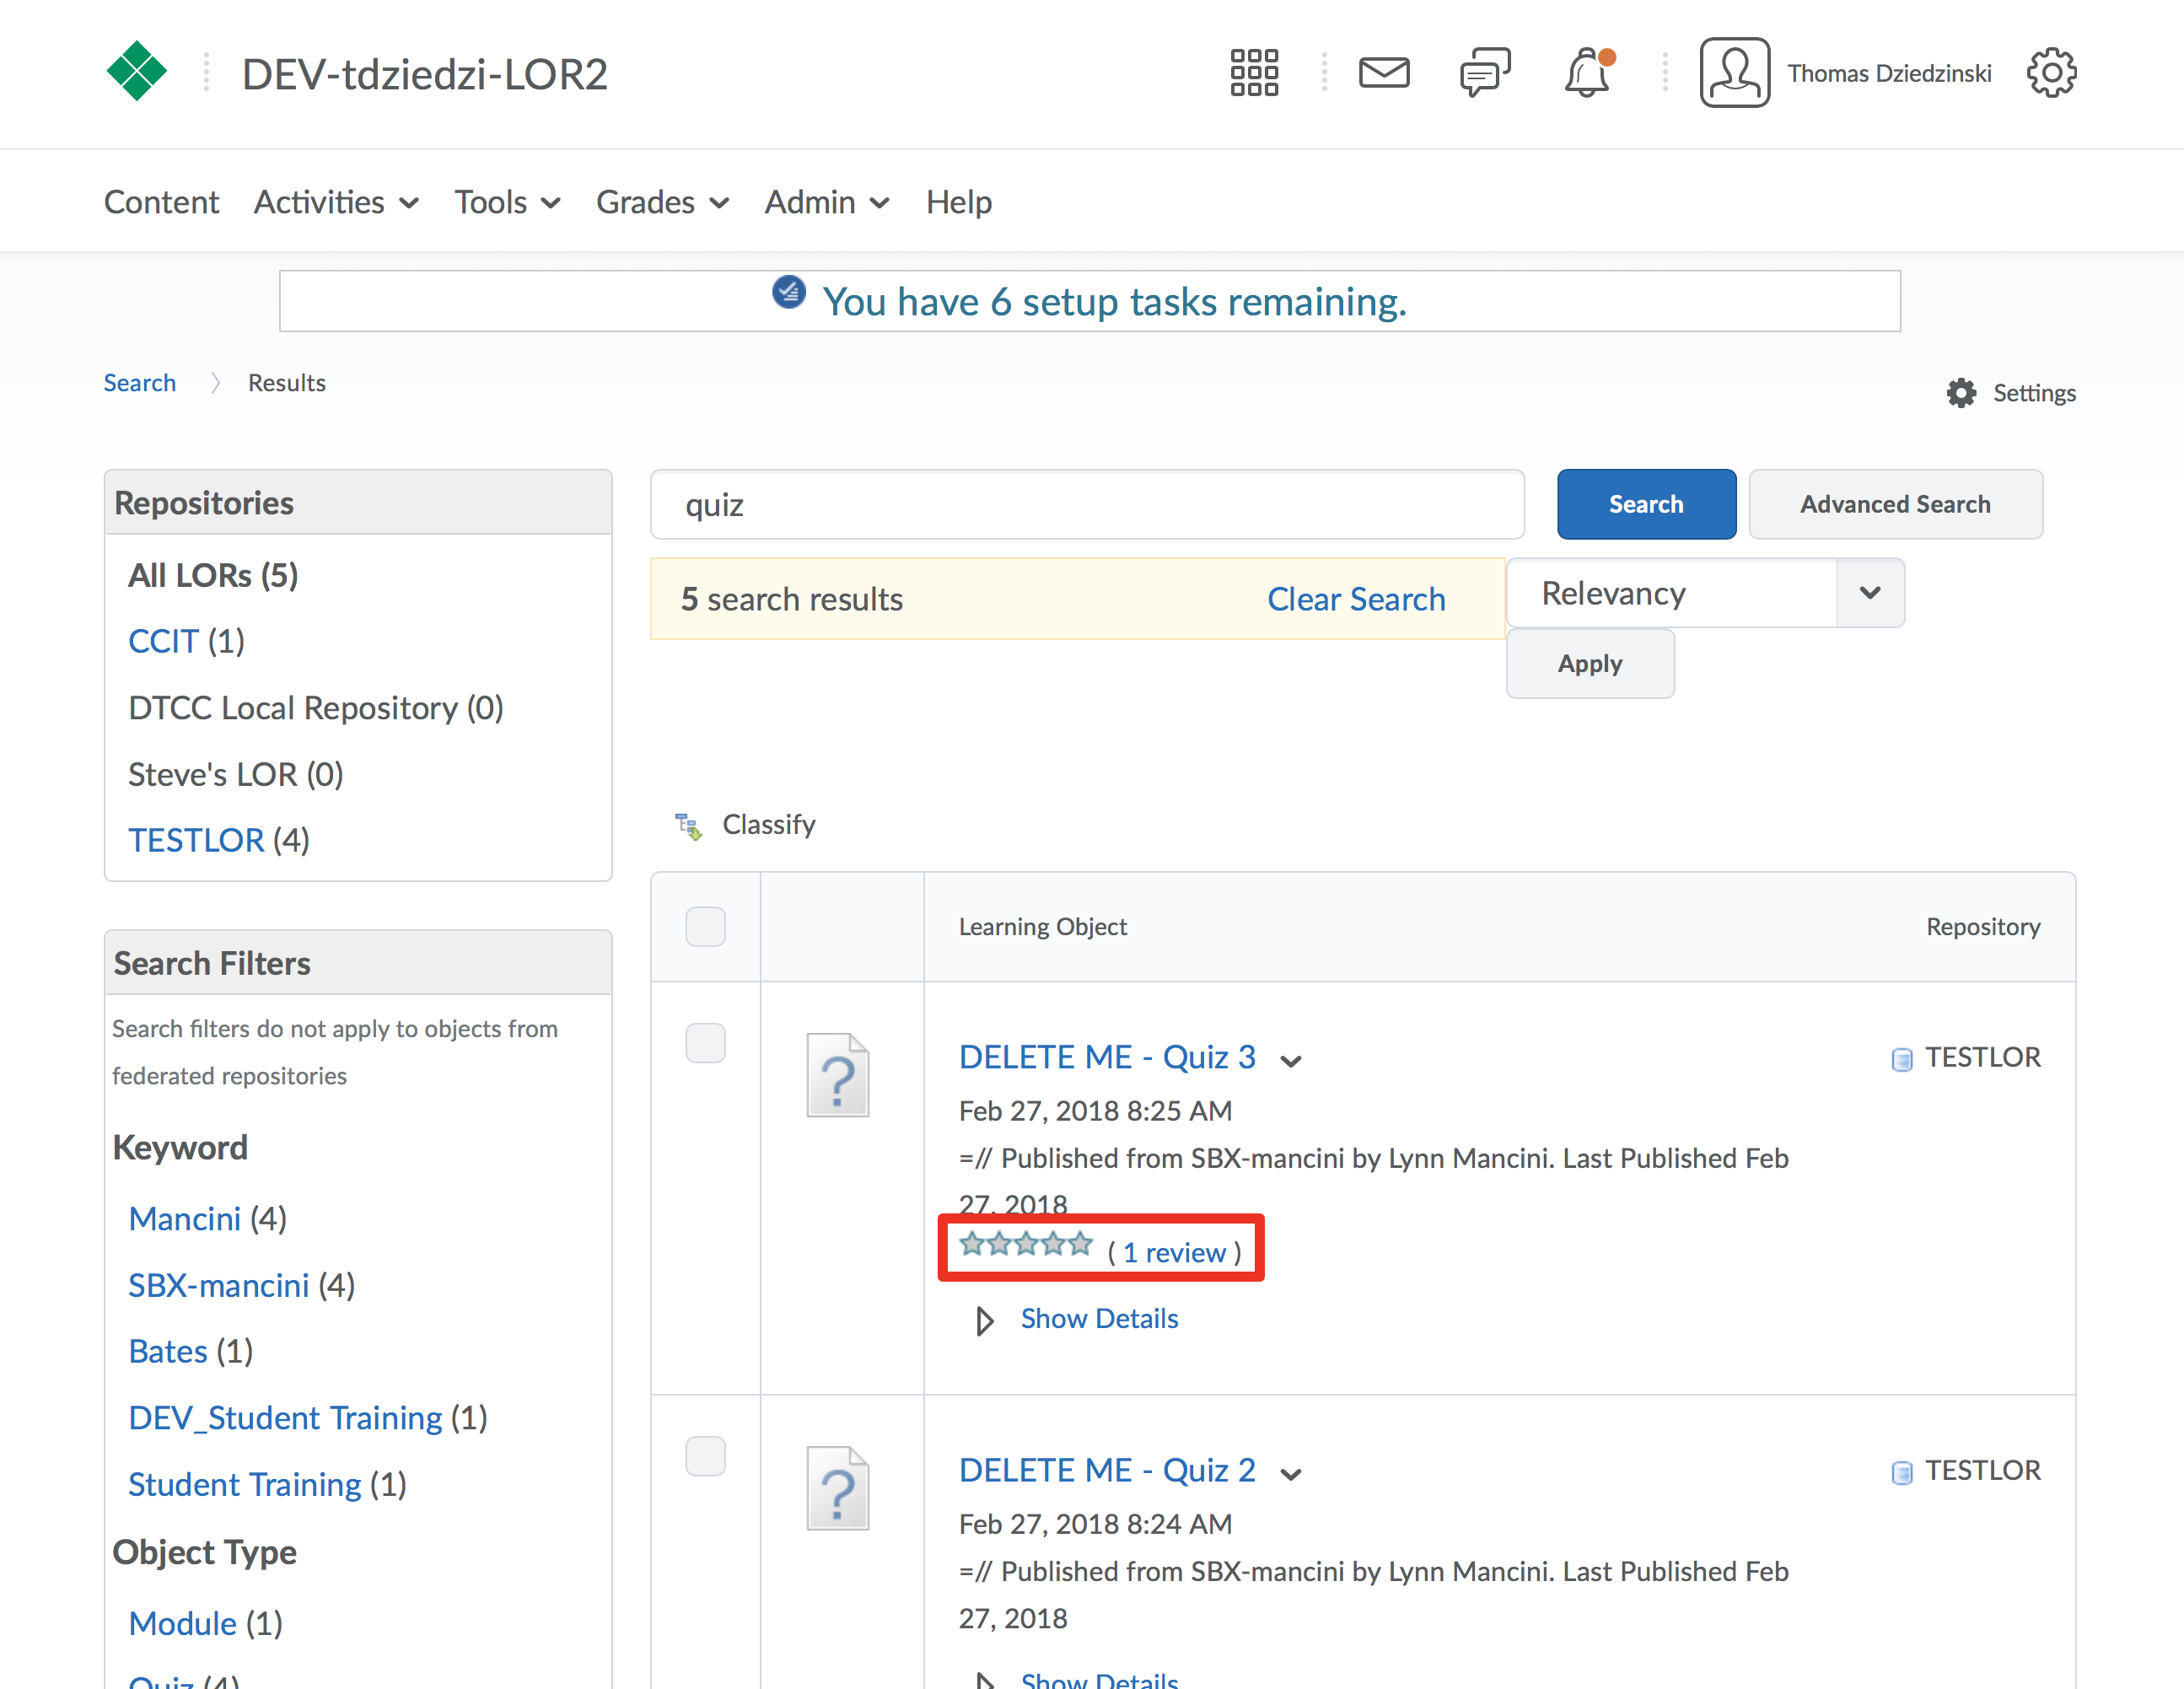Toggle the select-all checkbox in table header
This screenshot has width=2184, height=1689.
pos(705,927)
